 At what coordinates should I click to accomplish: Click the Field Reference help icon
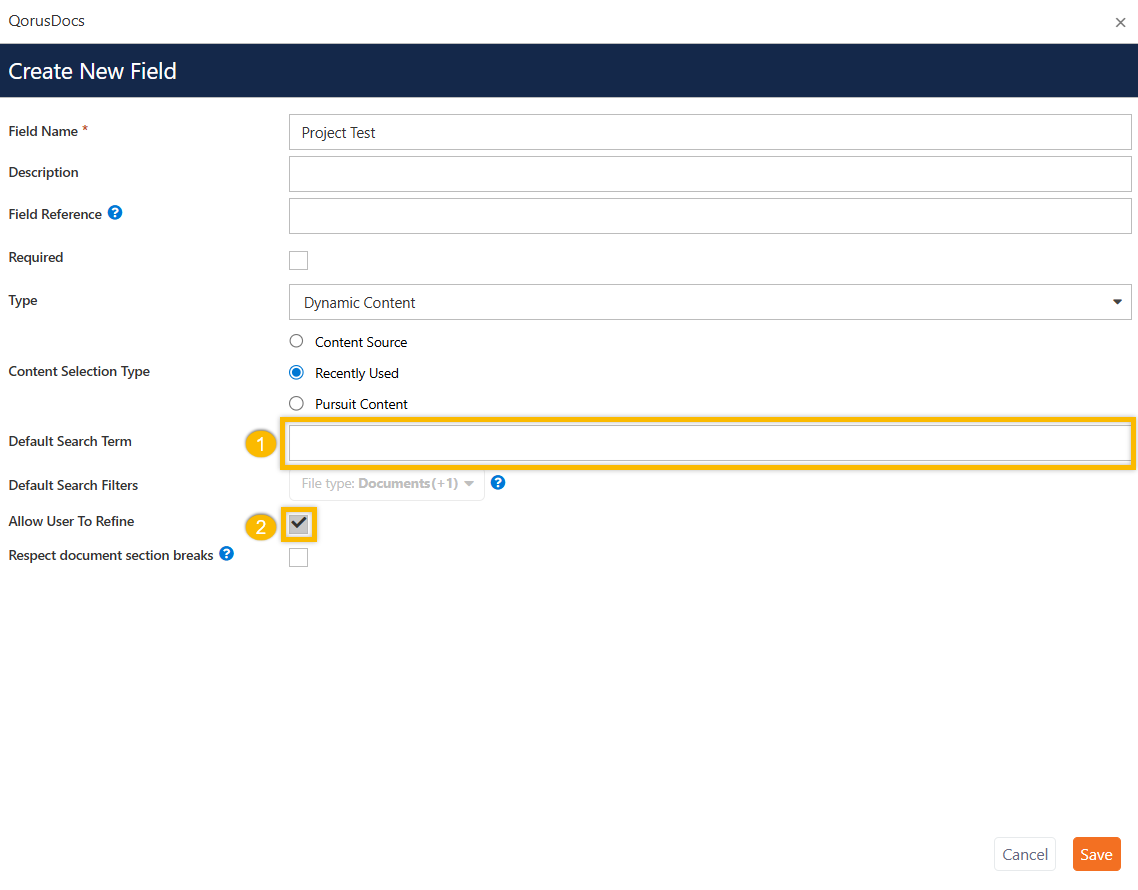click(x=115, y=213)
